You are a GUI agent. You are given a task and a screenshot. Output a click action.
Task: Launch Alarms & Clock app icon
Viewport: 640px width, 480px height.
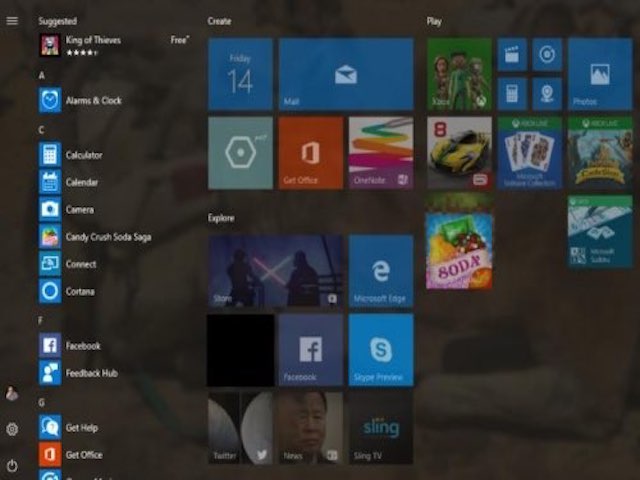[50, 100]
